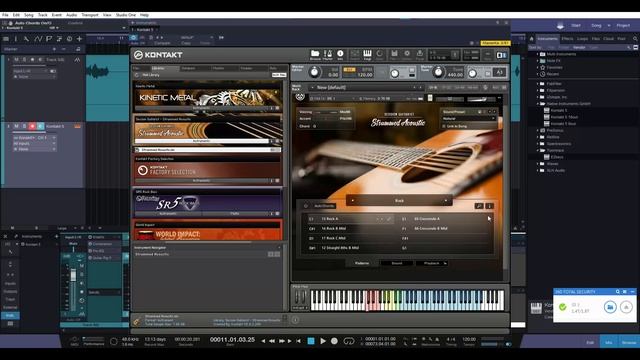
Task: Open the Audio menu
Action: tap(71, 15)
